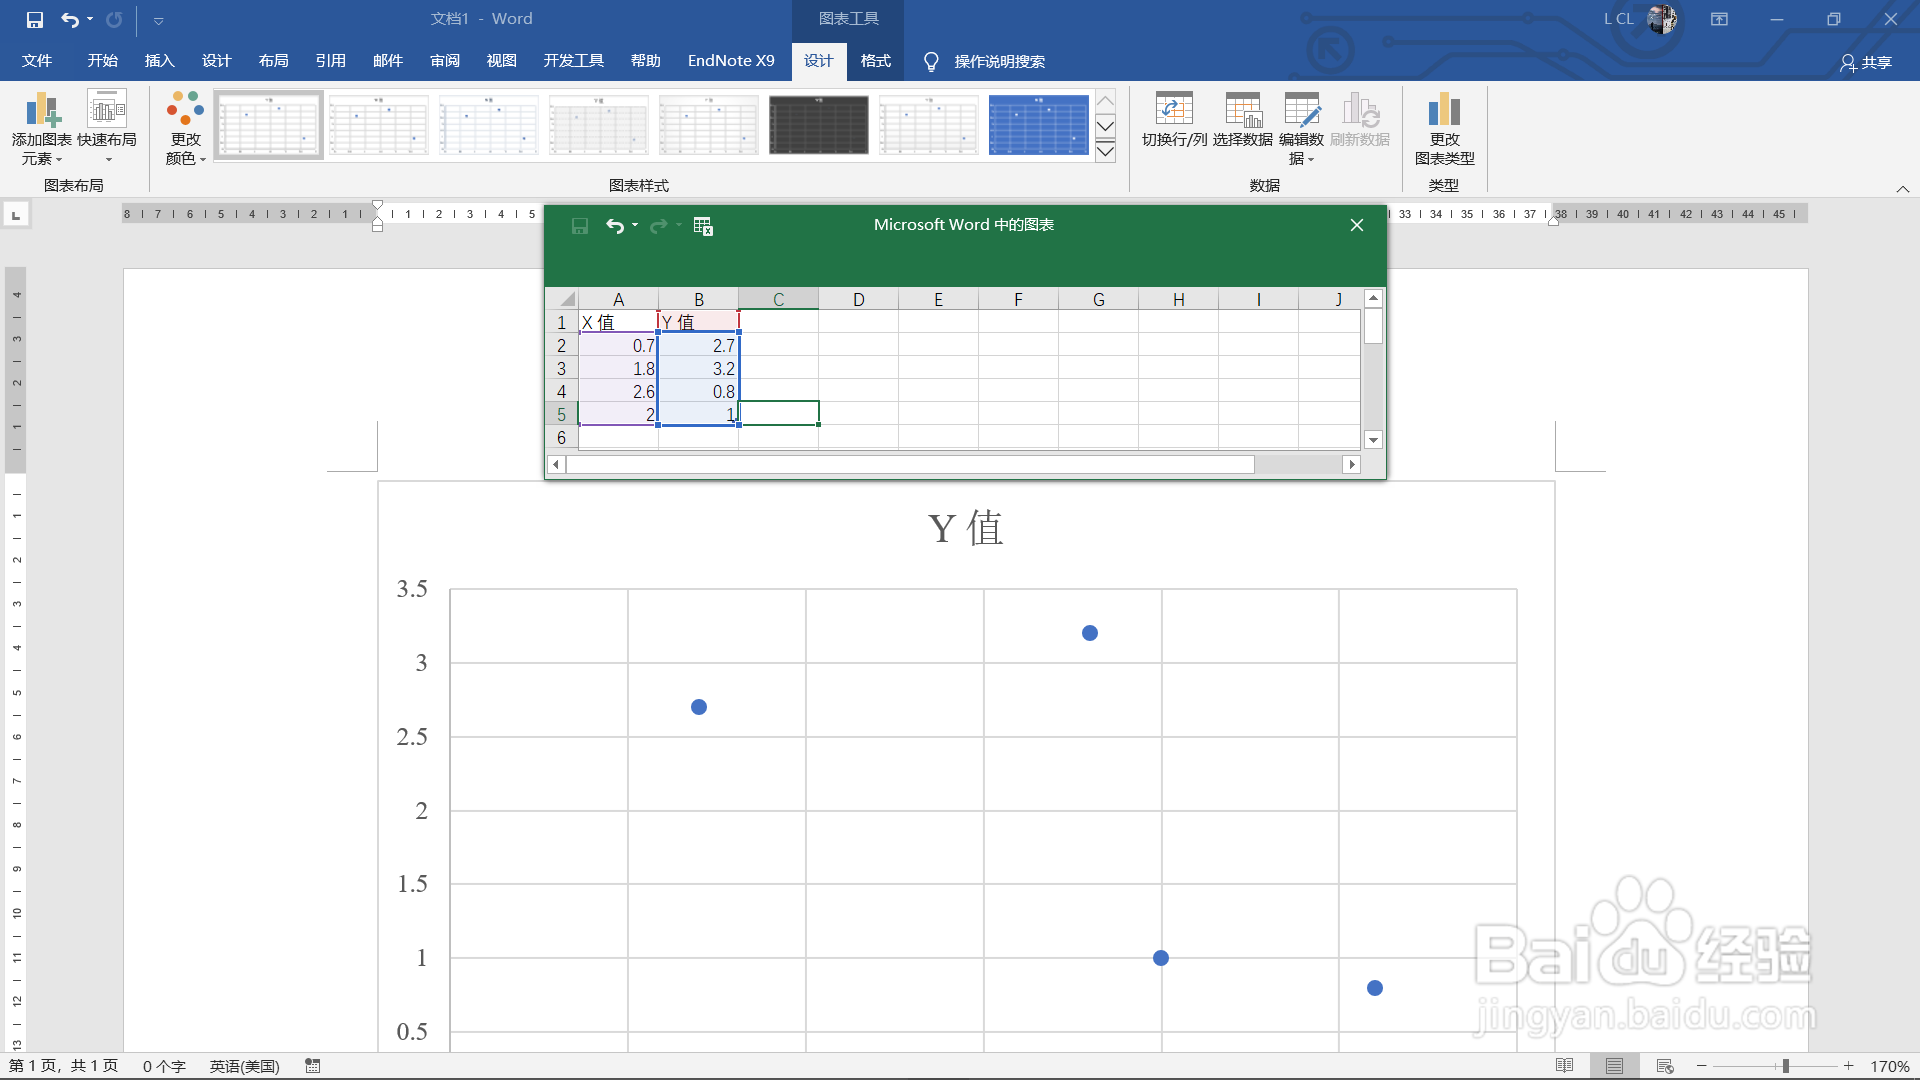Open the 插入 ribbon tab
The width and height of the screenshot is (1920, 1080).
159,61
